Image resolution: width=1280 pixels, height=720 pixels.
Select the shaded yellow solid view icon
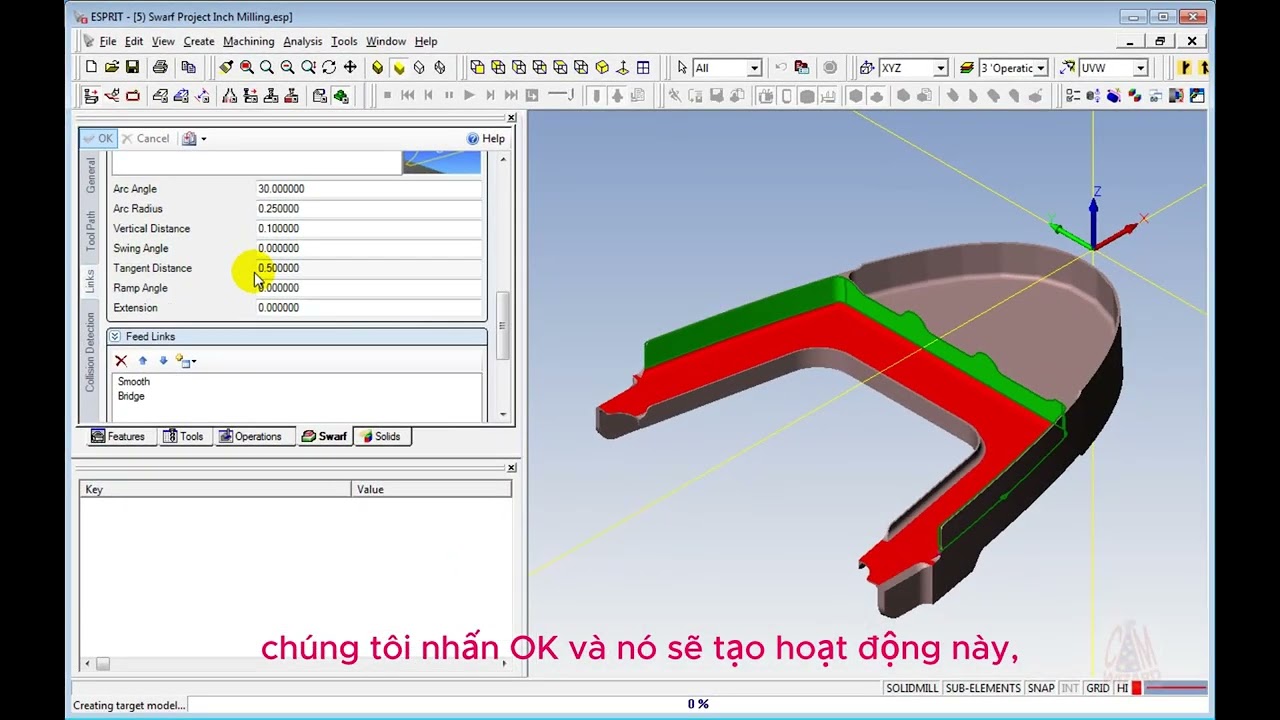click(x=398, y=67)
